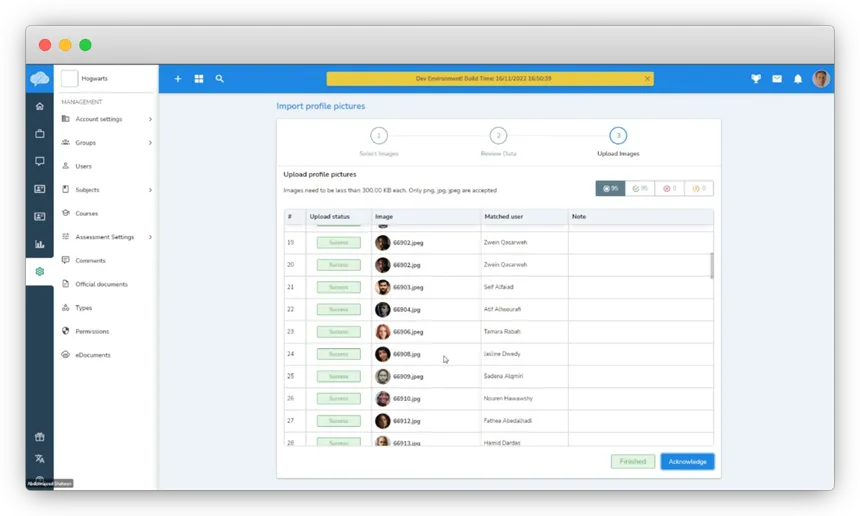Filter by failed uploads red icon

click(x=670, y=189)
